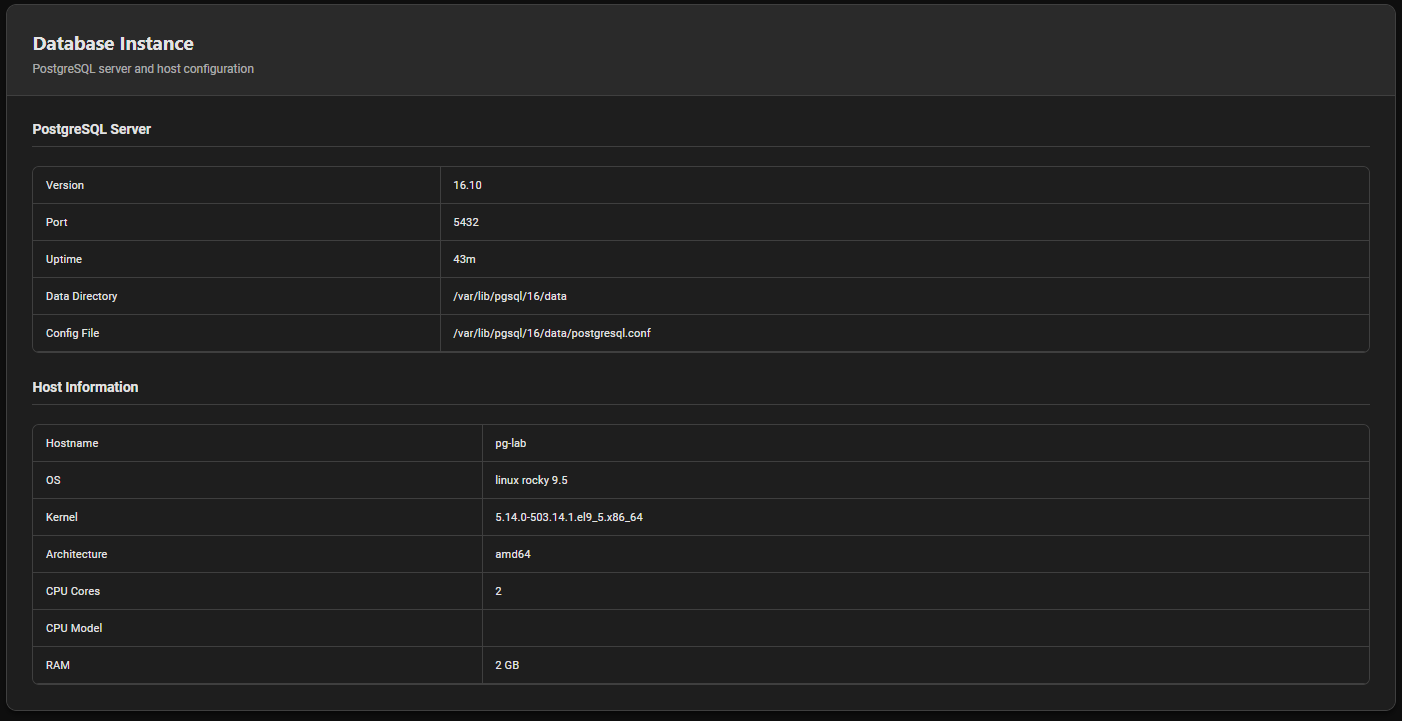Click the CPU Model label
This screenshot has width=1402, height=721.
click(x=74, y=628)
